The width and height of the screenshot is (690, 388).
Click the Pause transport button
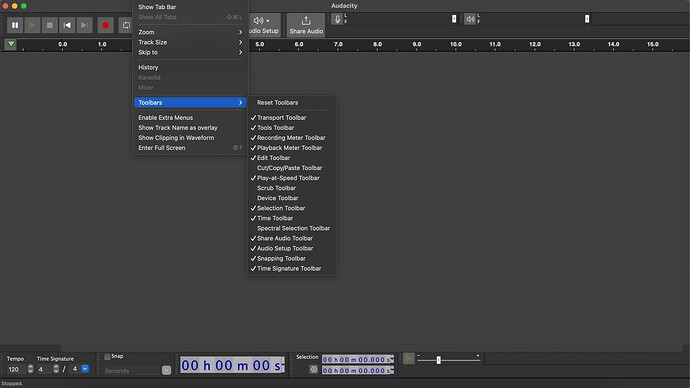(15, 25)
